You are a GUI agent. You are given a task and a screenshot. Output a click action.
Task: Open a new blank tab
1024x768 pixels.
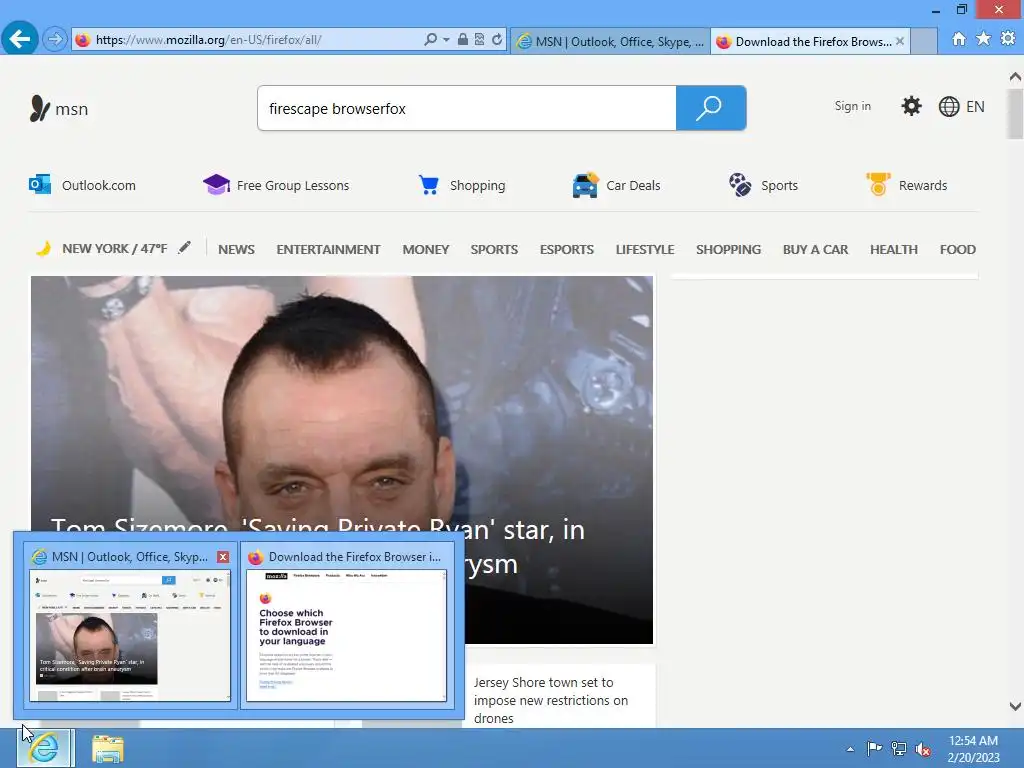[x=923, y=41]
